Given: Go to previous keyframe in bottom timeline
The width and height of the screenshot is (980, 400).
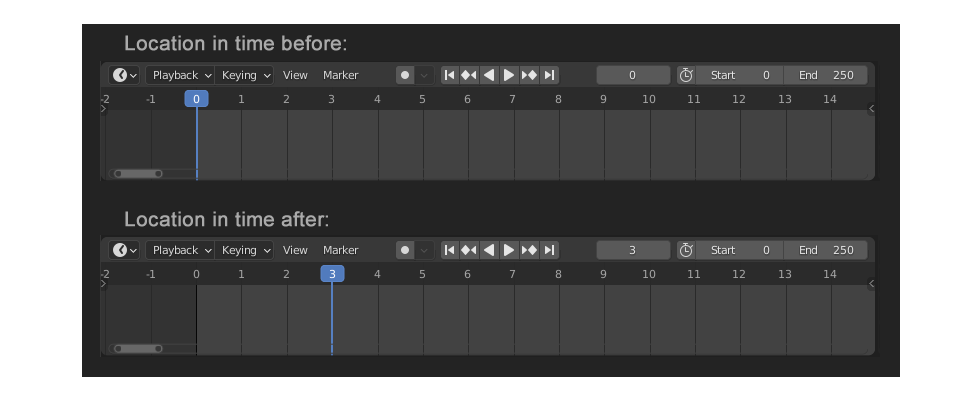Looking at the screenshot, I should pos(469,250).
